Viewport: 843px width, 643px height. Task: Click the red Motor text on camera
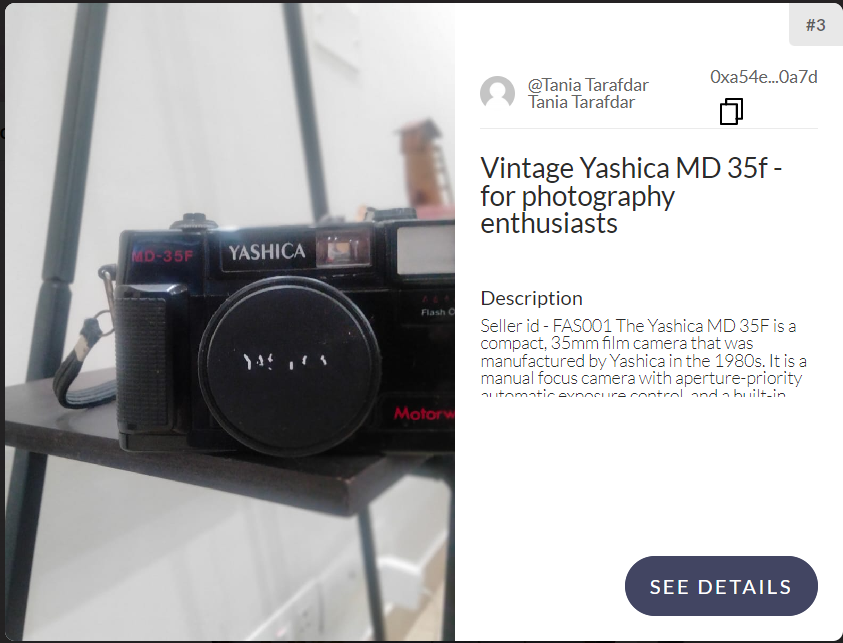point(424,413)
